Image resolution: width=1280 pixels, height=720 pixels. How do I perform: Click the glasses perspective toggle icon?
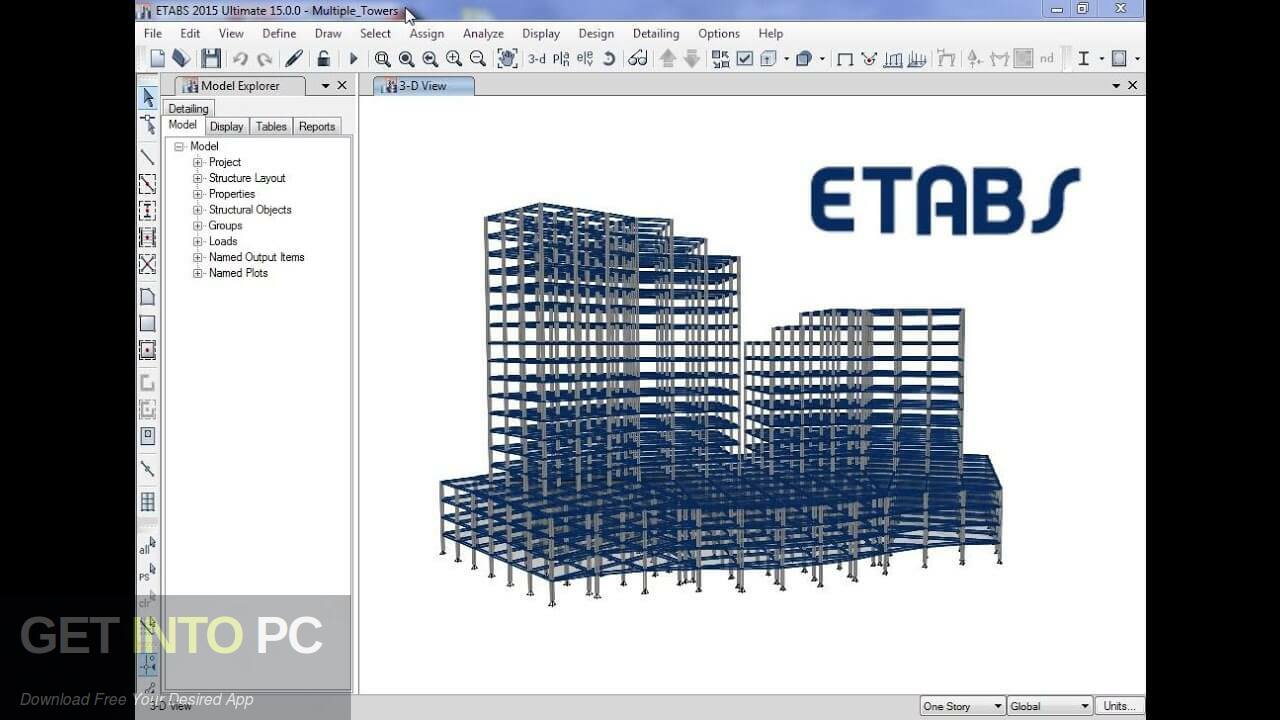click(x=638, y=59)
